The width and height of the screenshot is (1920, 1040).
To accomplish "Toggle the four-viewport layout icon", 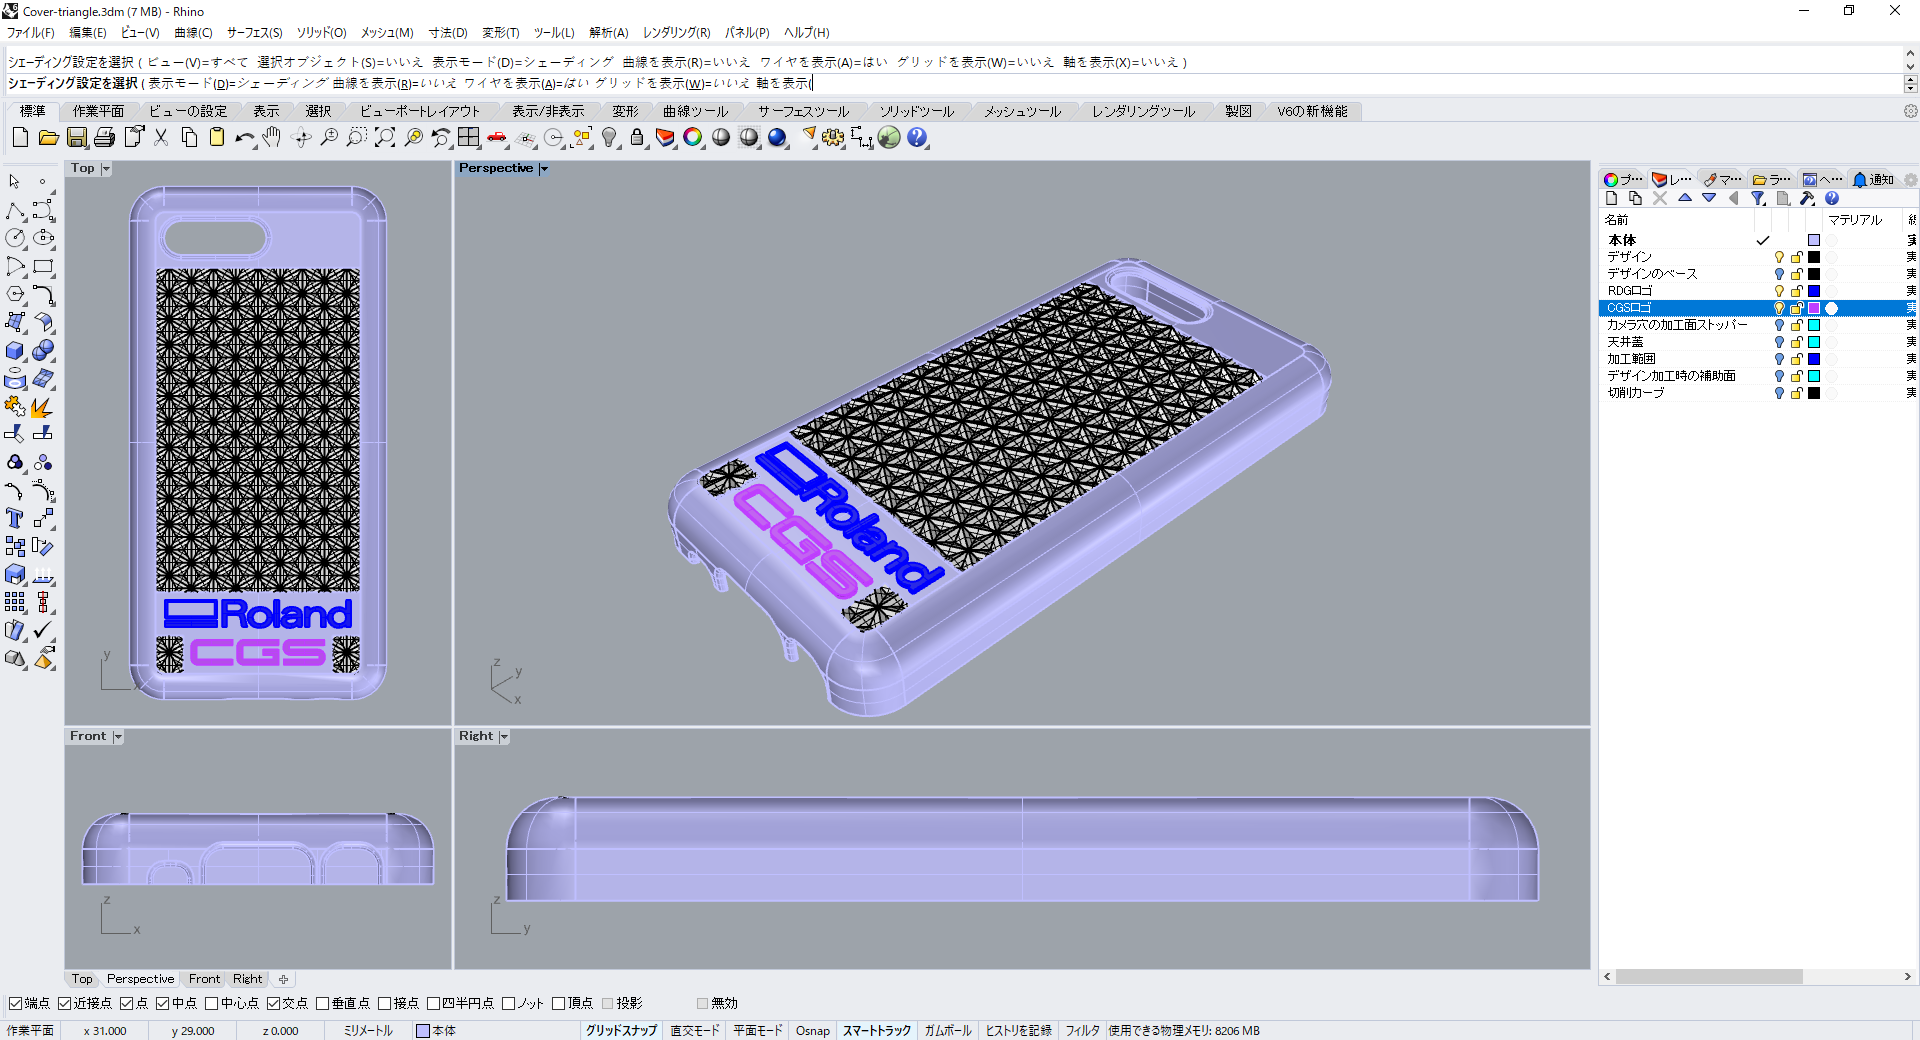I will [469, 138].
